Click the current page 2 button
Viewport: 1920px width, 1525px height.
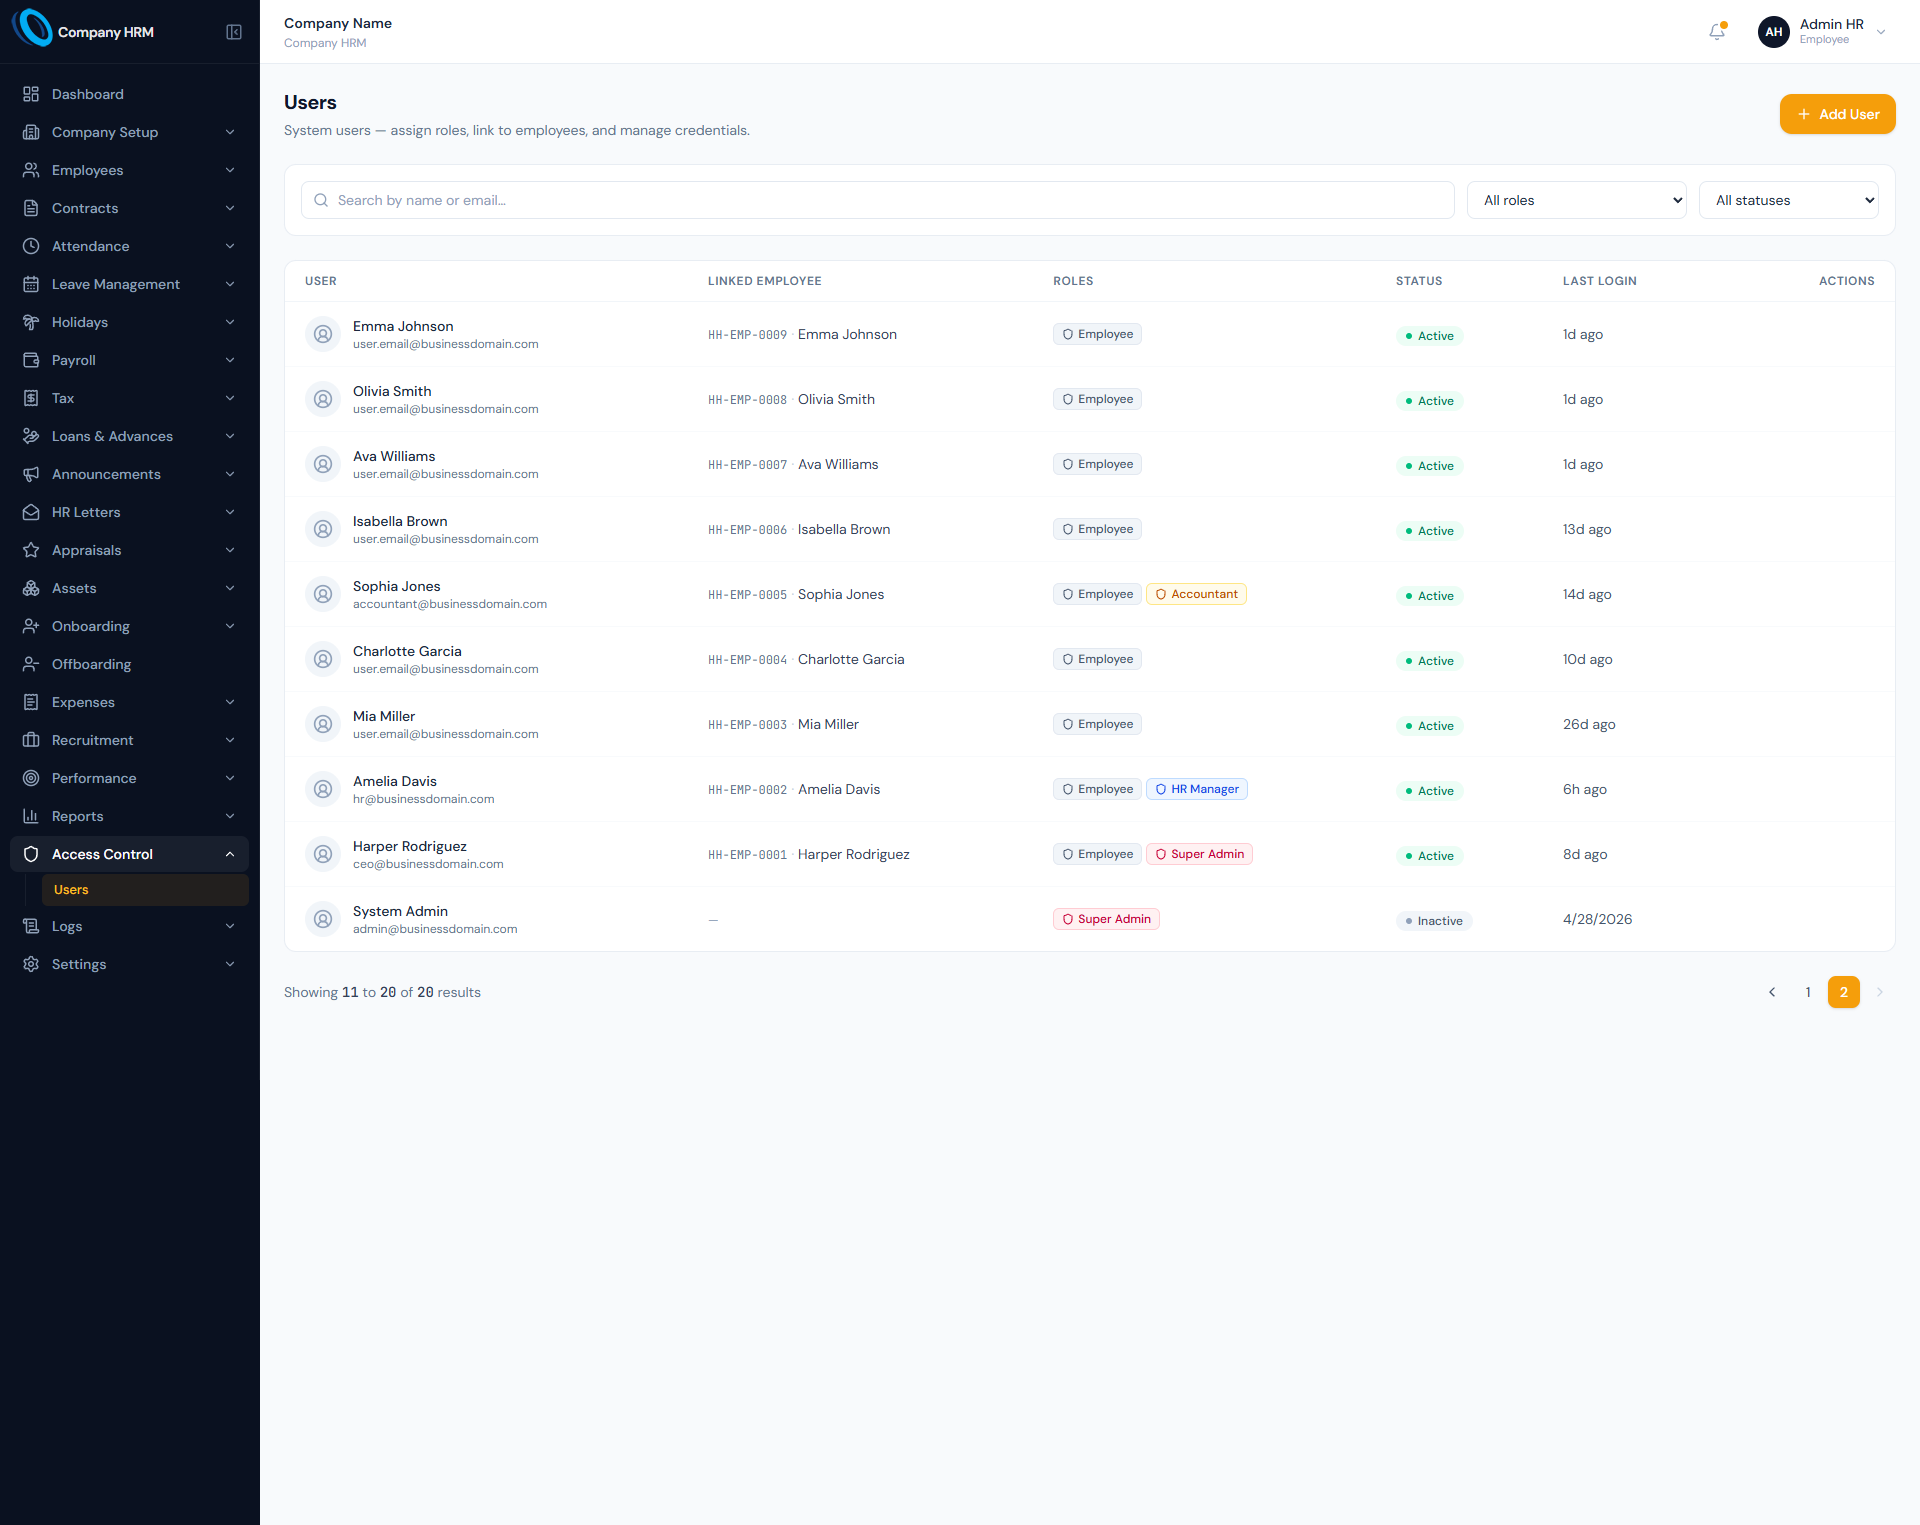1844,992
